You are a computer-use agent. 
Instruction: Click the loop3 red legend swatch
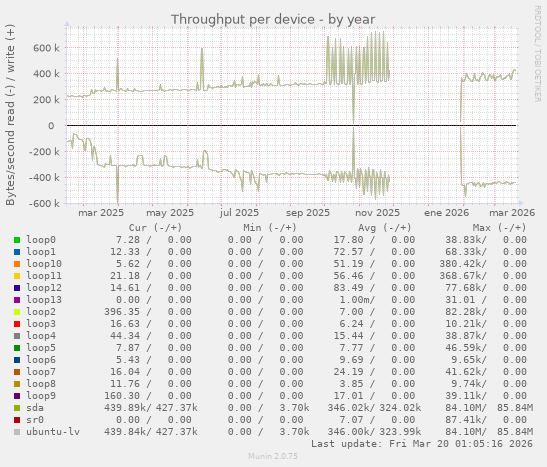click(17, 324)
